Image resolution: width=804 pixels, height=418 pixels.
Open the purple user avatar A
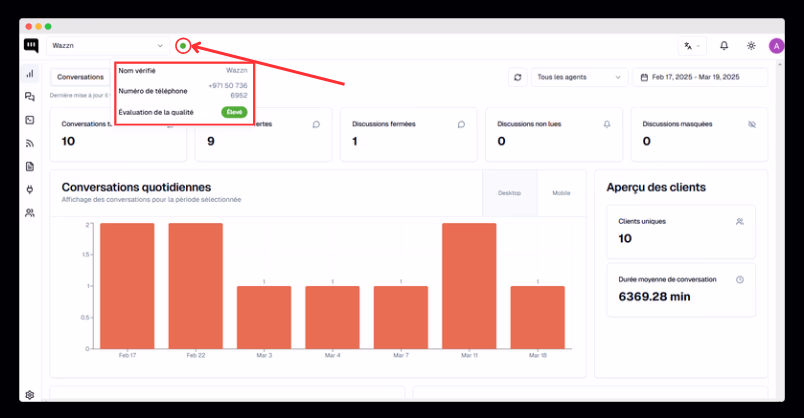[776, 46]
